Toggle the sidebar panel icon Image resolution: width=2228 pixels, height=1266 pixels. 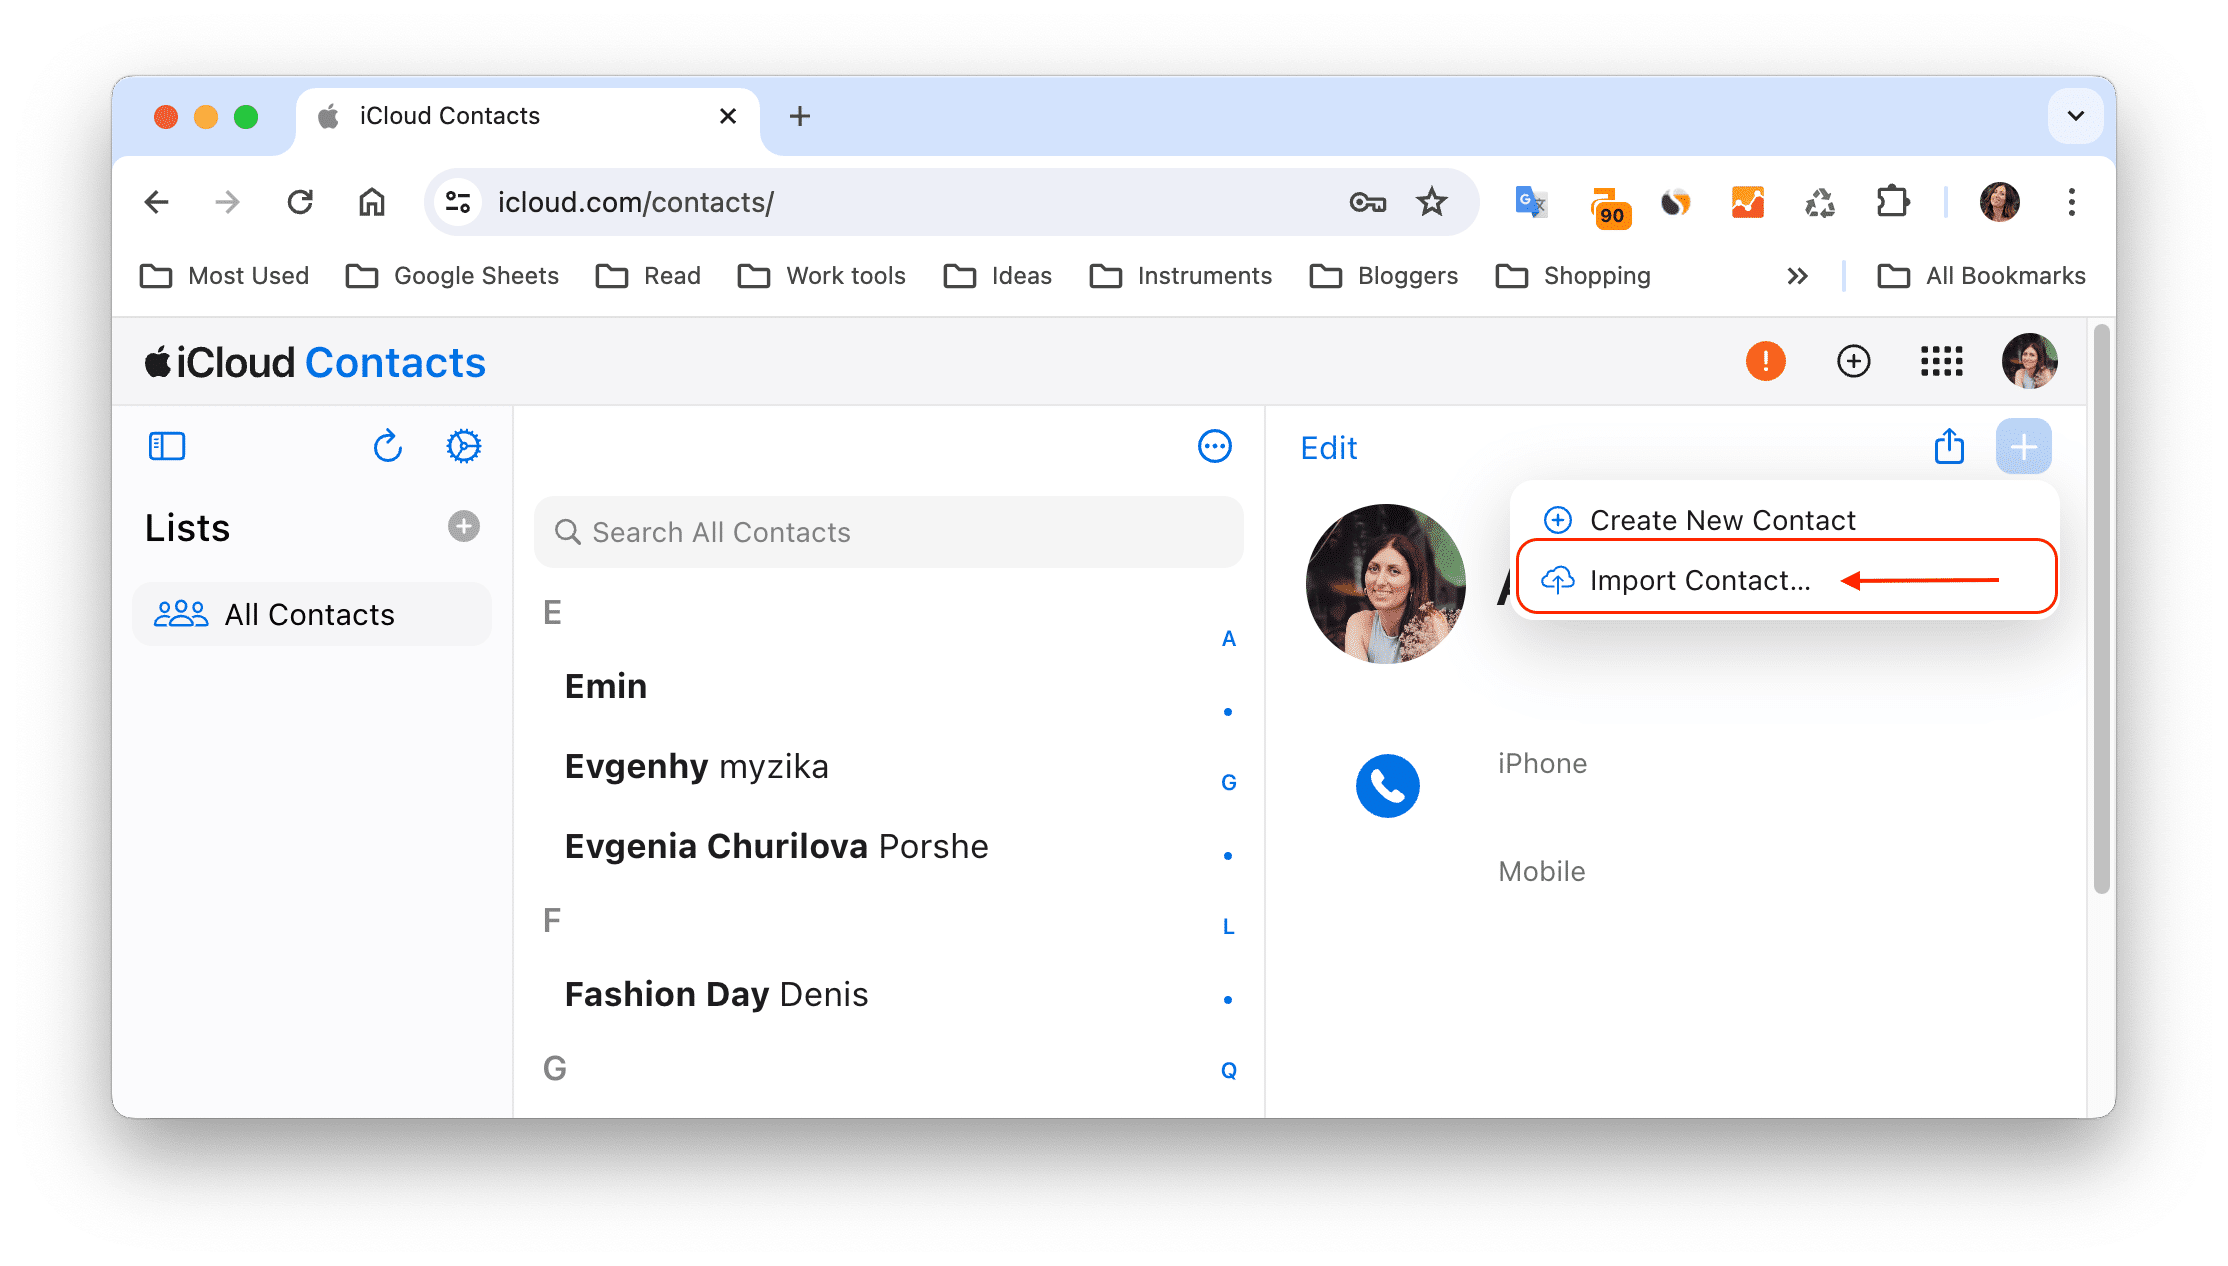pyautogui.click(x=165, y=447)
